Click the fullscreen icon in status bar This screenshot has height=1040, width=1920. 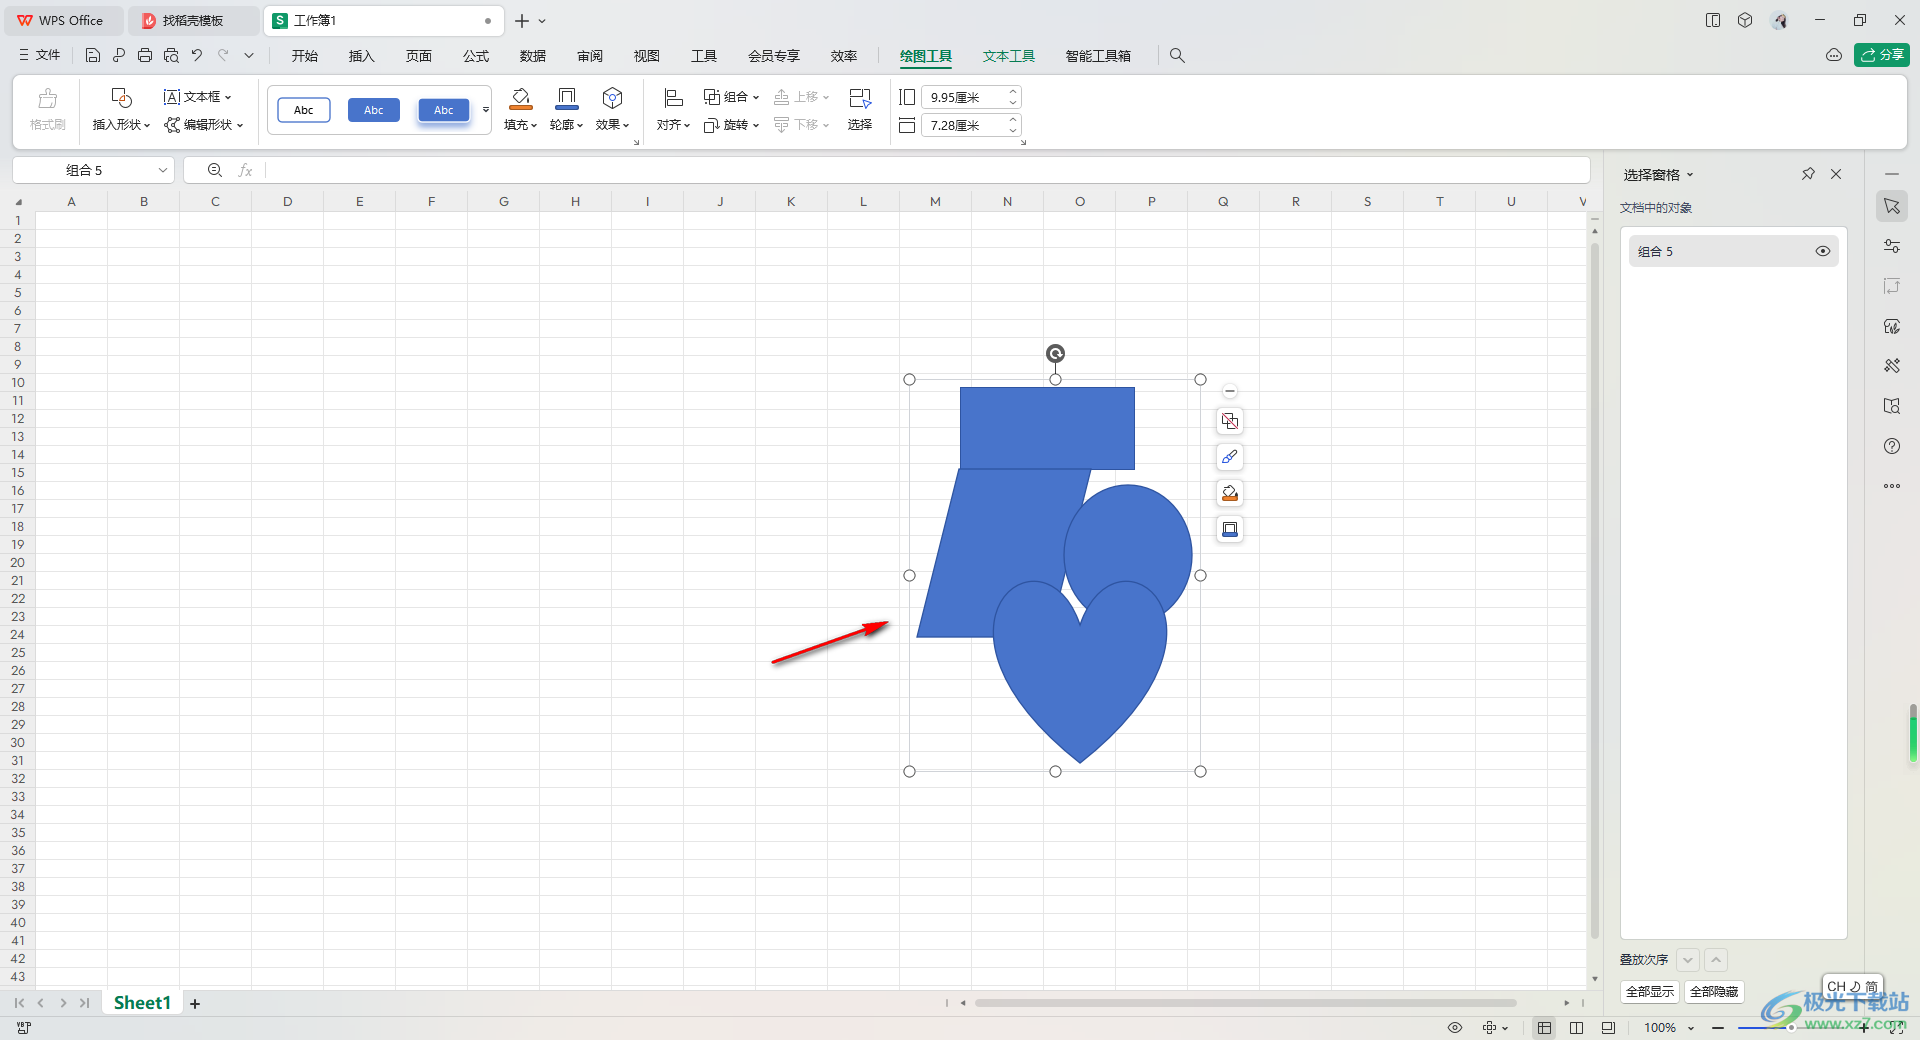click(1895, 1028)
